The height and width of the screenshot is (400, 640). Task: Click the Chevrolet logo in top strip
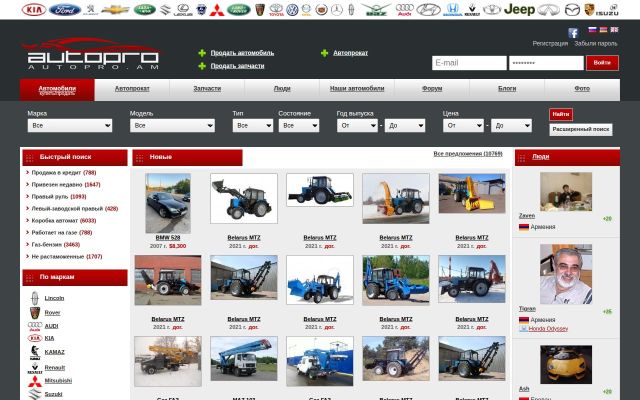(x=116, y=9)
